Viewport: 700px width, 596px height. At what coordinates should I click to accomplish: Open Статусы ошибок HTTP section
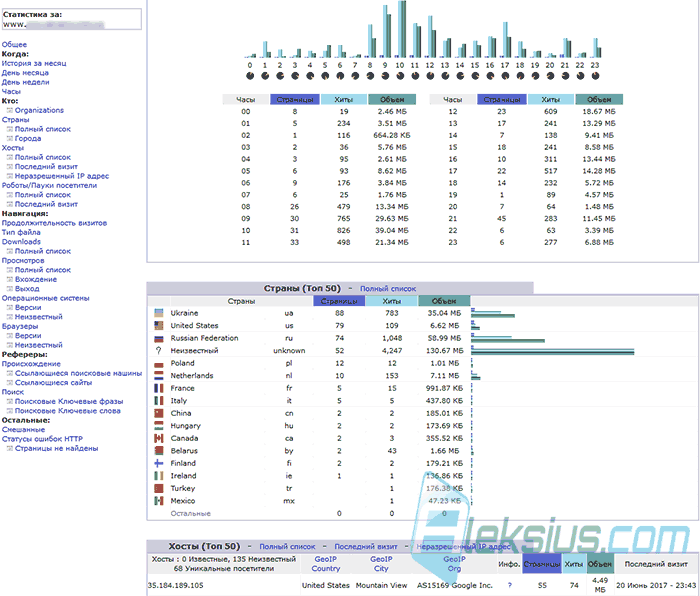click(42, 439)
